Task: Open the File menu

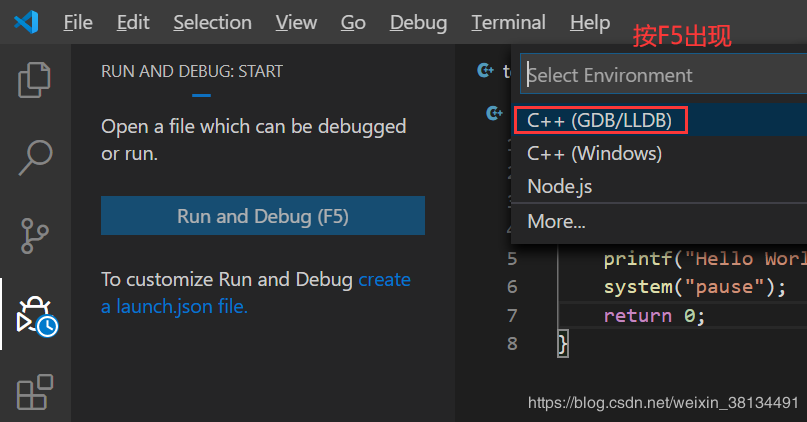Action: coord(78,22)
